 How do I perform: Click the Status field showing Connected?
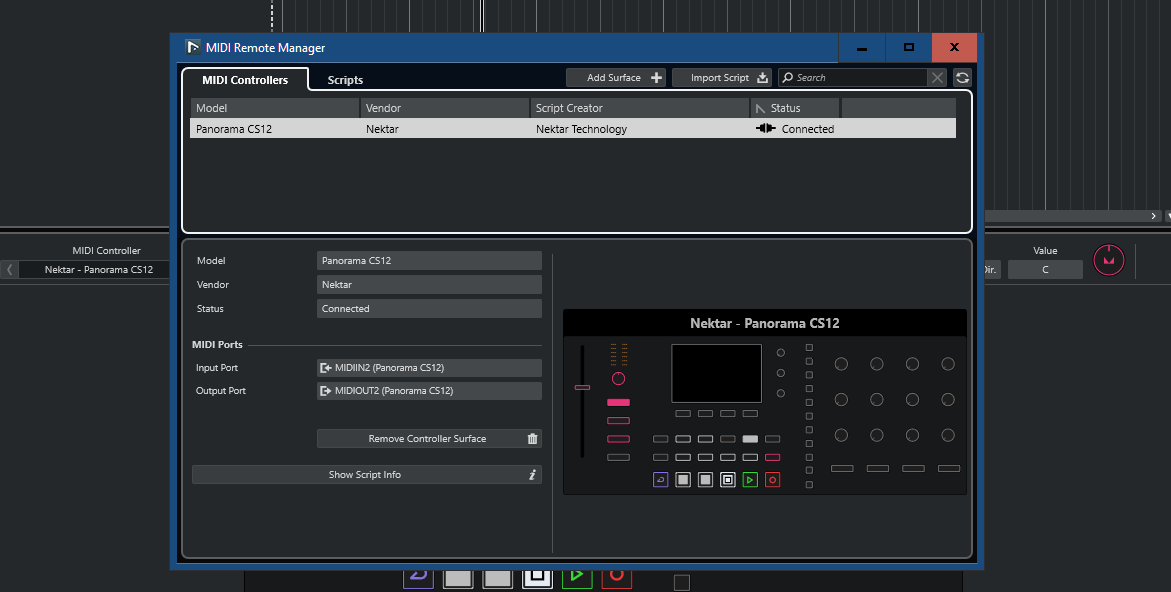pyautogui.click(x=429, y=308)
